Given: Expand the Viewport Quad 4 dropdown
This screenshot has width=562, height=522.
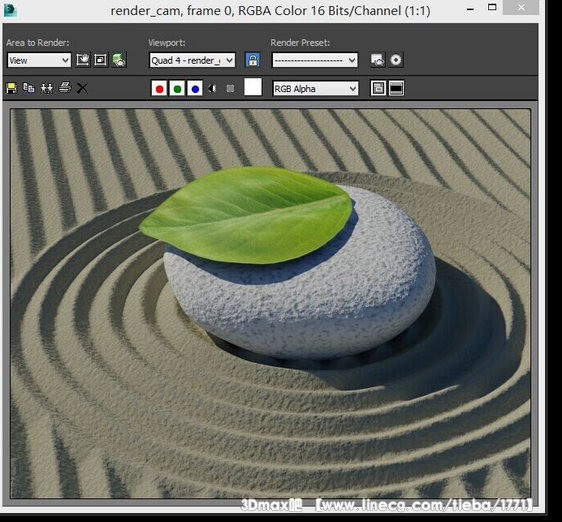Looking at the screenshot, I should pos(192,60).
